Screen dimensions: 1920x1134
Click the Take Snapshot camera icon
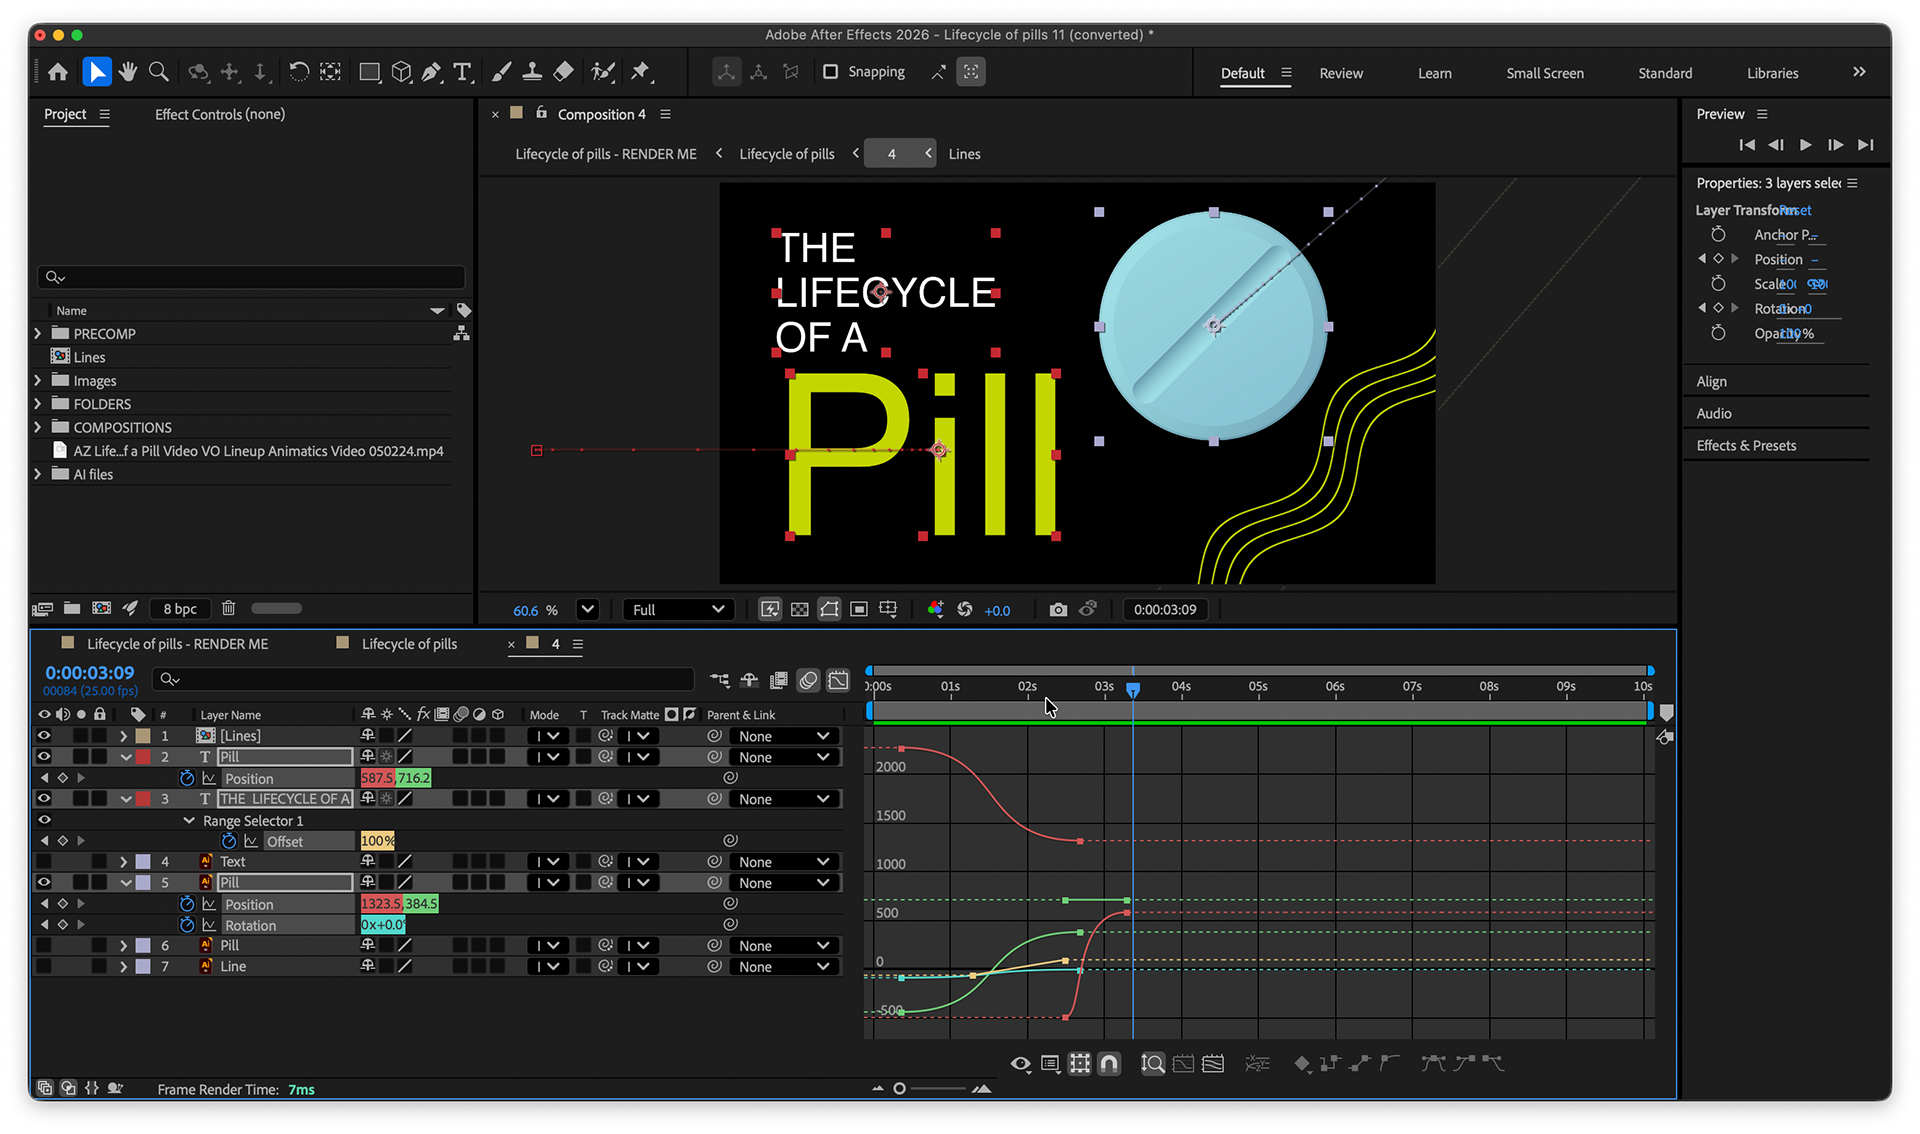(x=1058, y=609)
